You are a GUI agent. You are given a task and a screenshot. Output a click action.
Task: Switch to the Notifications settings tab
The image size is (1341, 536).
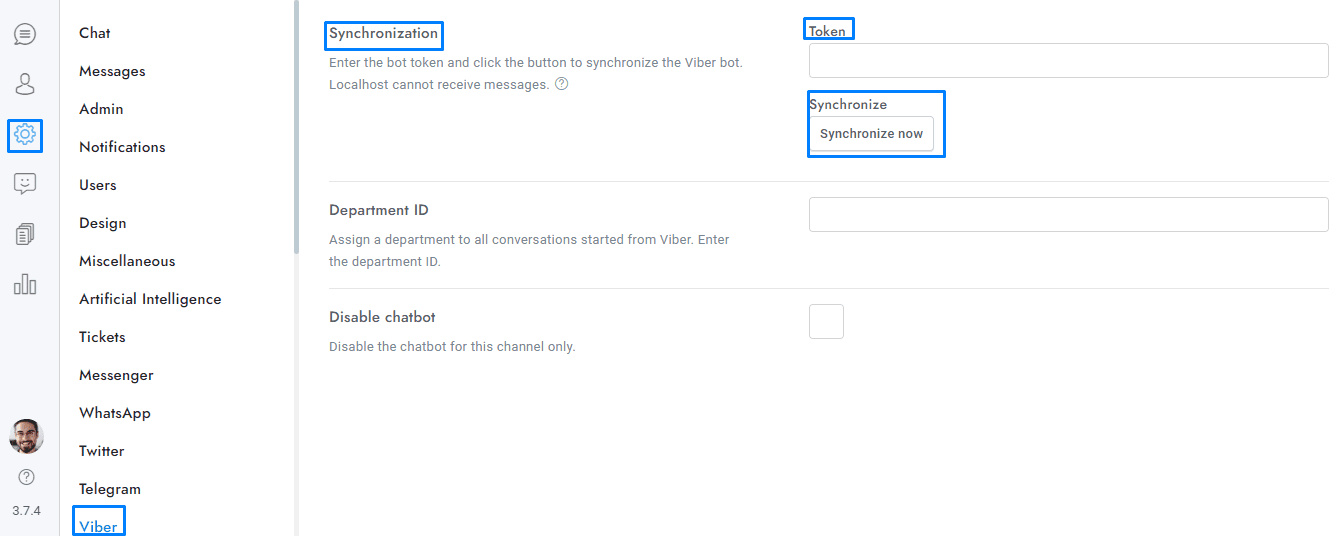tap(122, 147)
